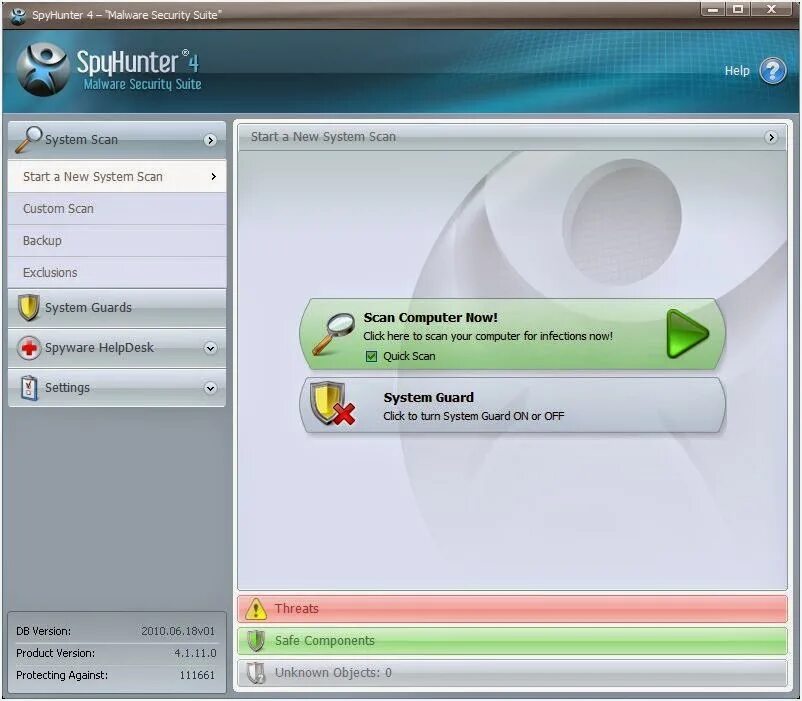
Task: Open the Backup option
Action: coord(117,240)
